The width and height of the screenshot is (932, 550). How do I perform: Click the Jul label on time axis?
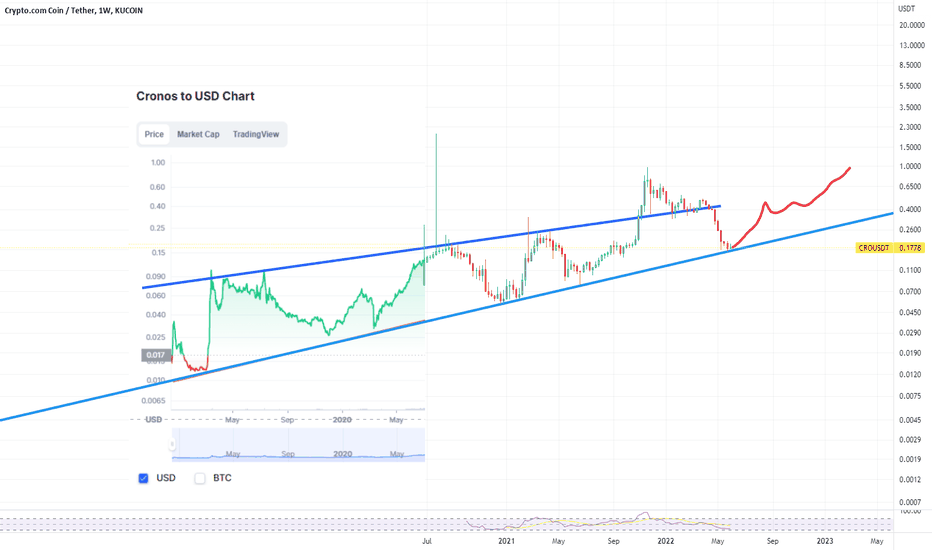coord(426,541)
